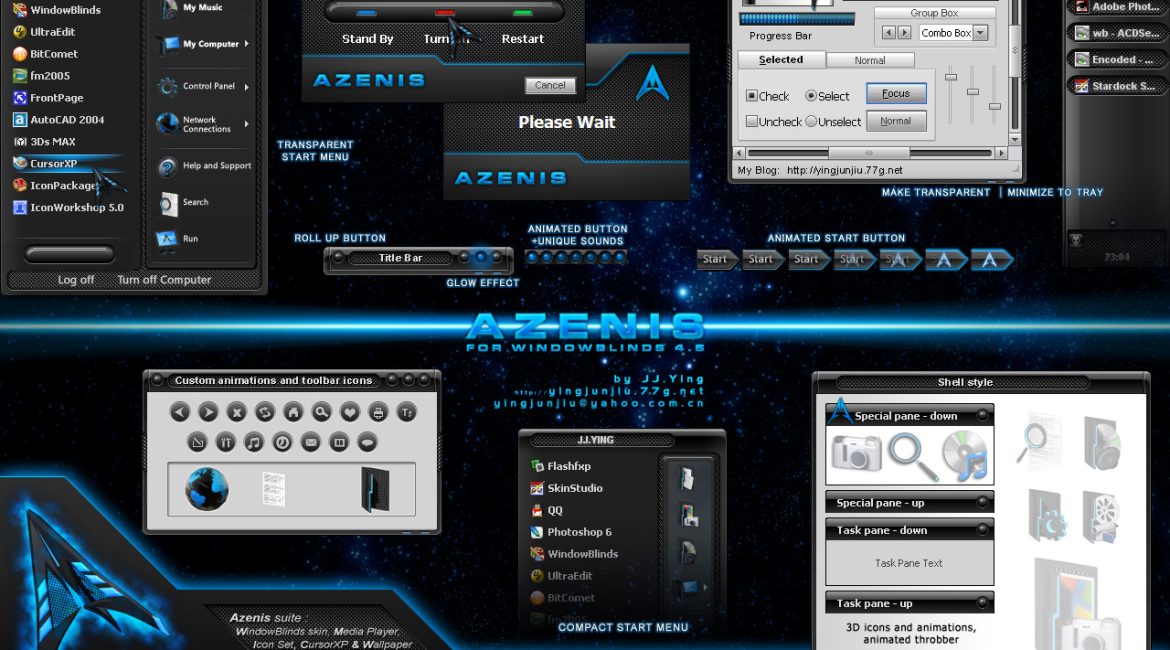1170x650 pixels.
Task: Expand the Special pane - up header
Action: click(910, 502)
